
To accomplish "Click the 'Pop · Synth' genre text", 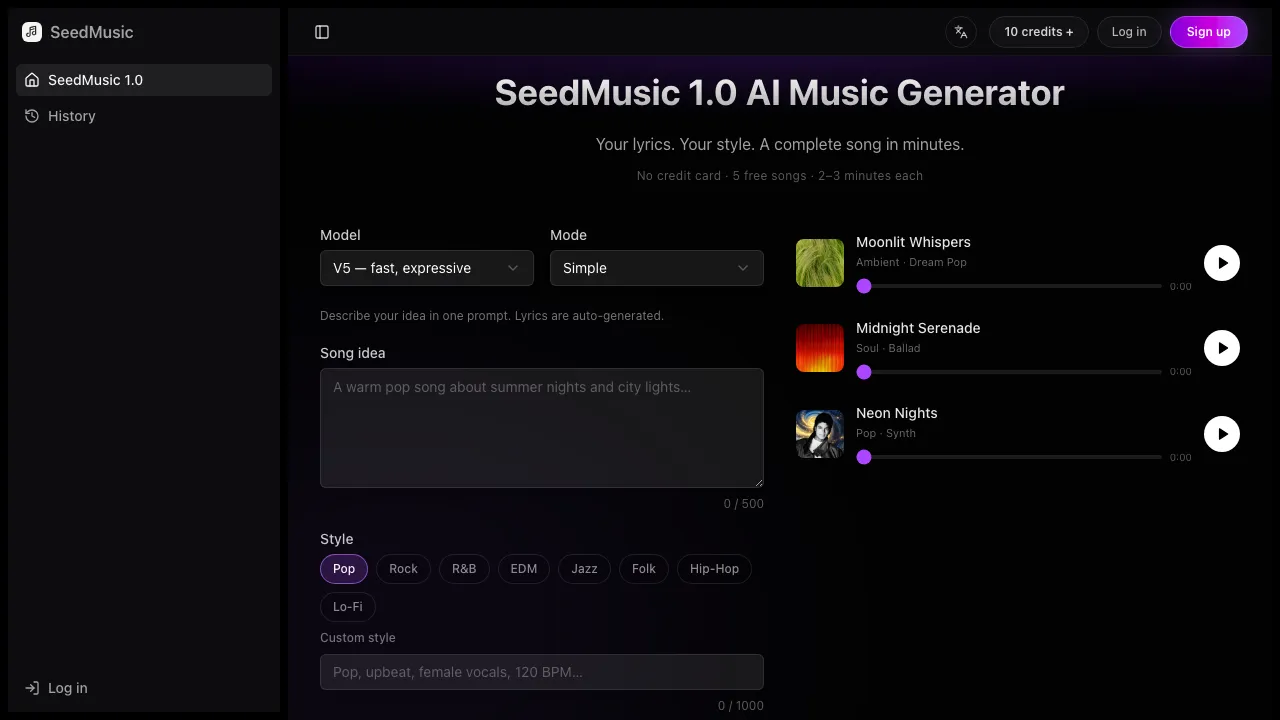I will 886,433.
